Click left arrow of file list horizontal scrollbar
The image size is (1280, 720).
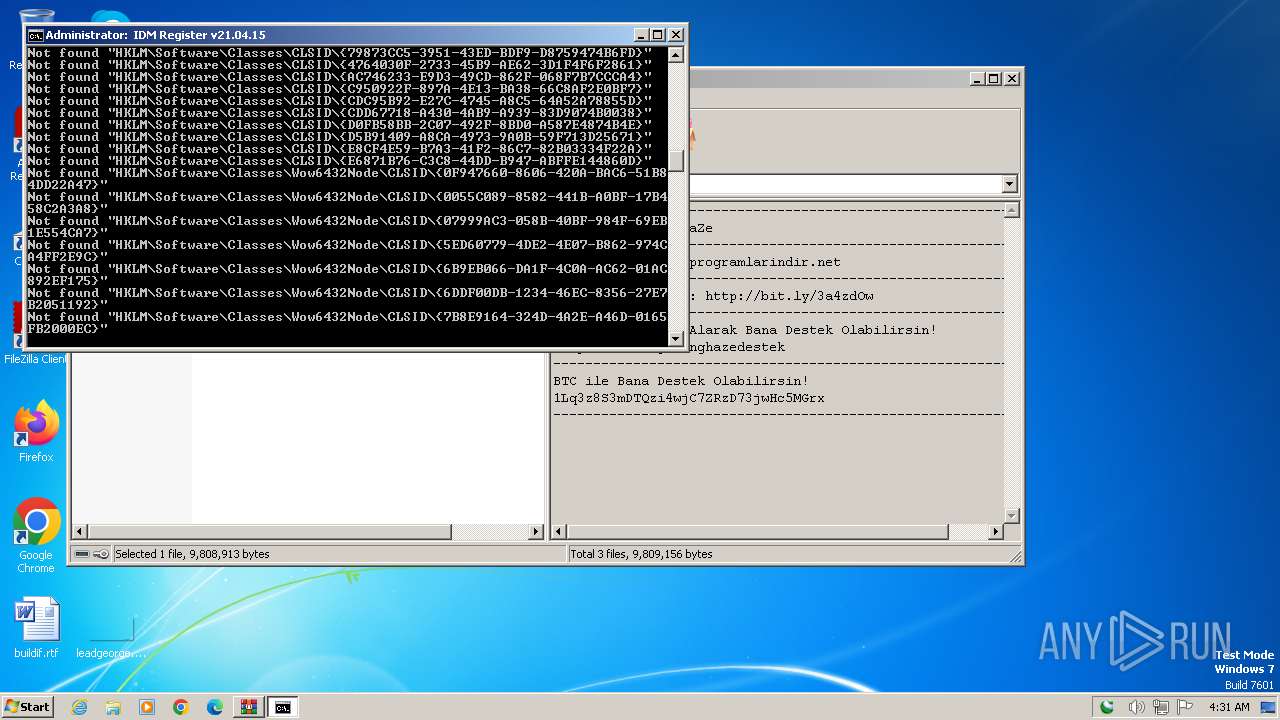coord(81,532)
